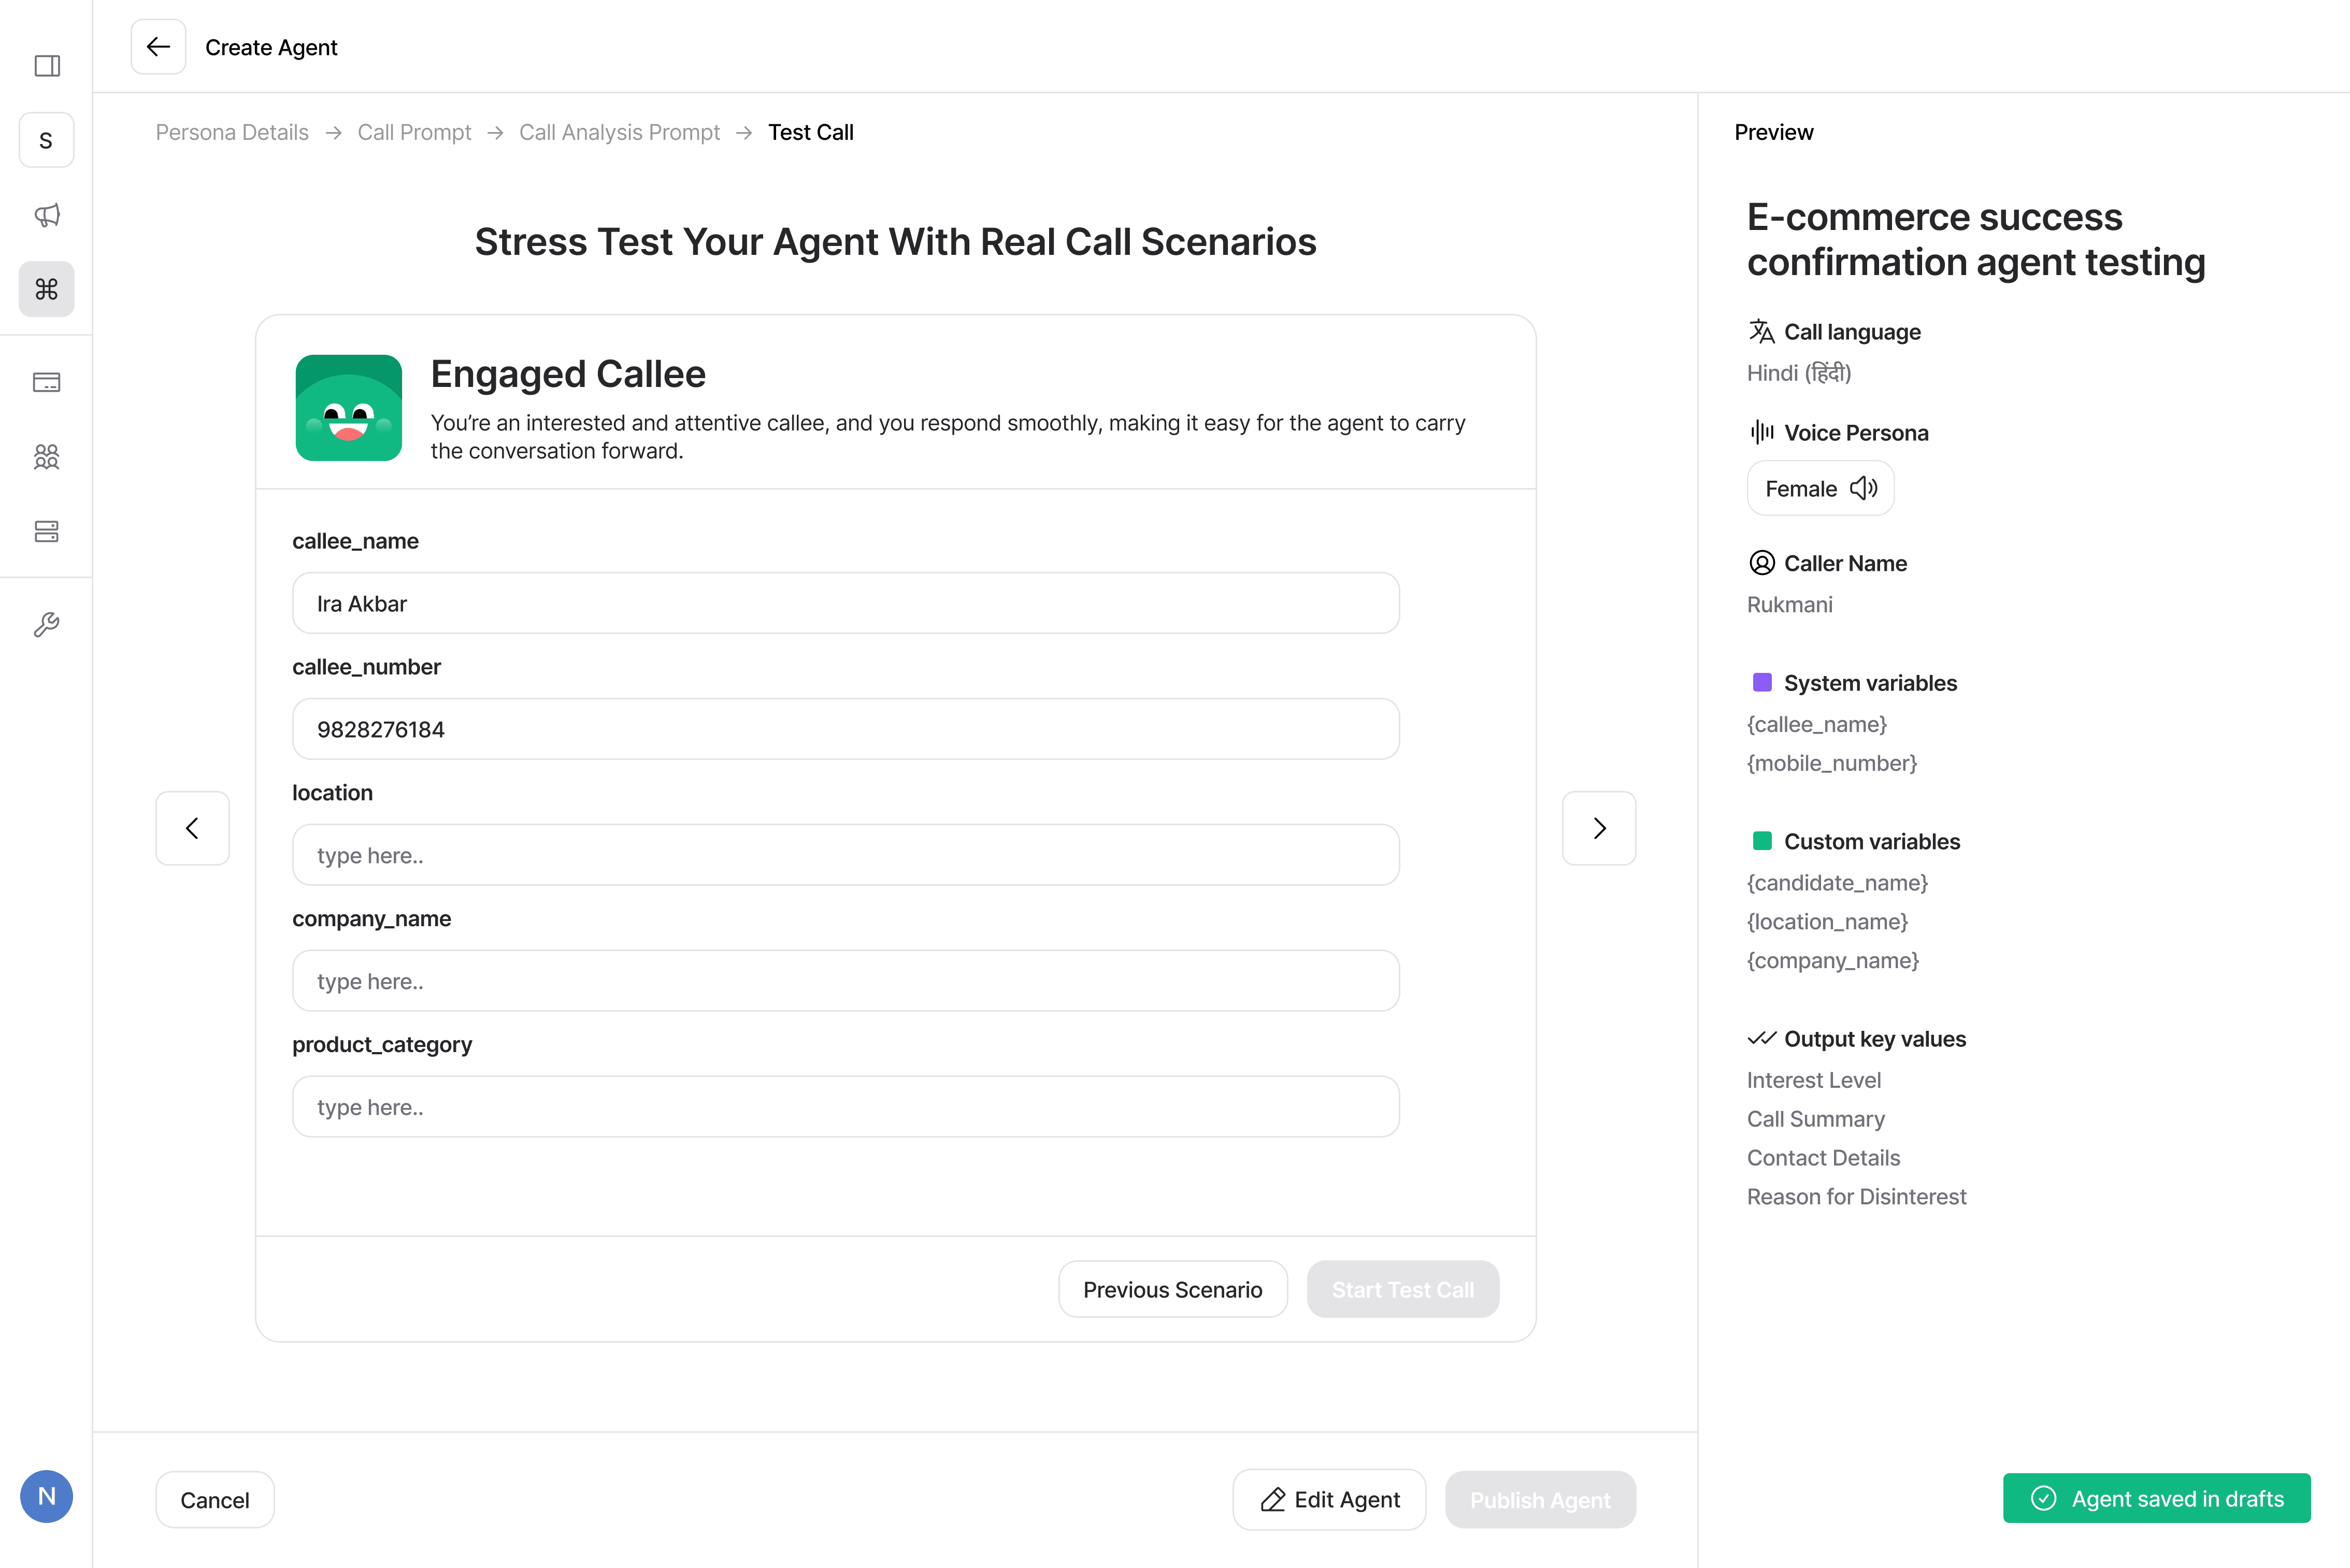Switch to Call Analysis Prompt step
This screenshot has height=1568, width=2350.
click(619, 132)
